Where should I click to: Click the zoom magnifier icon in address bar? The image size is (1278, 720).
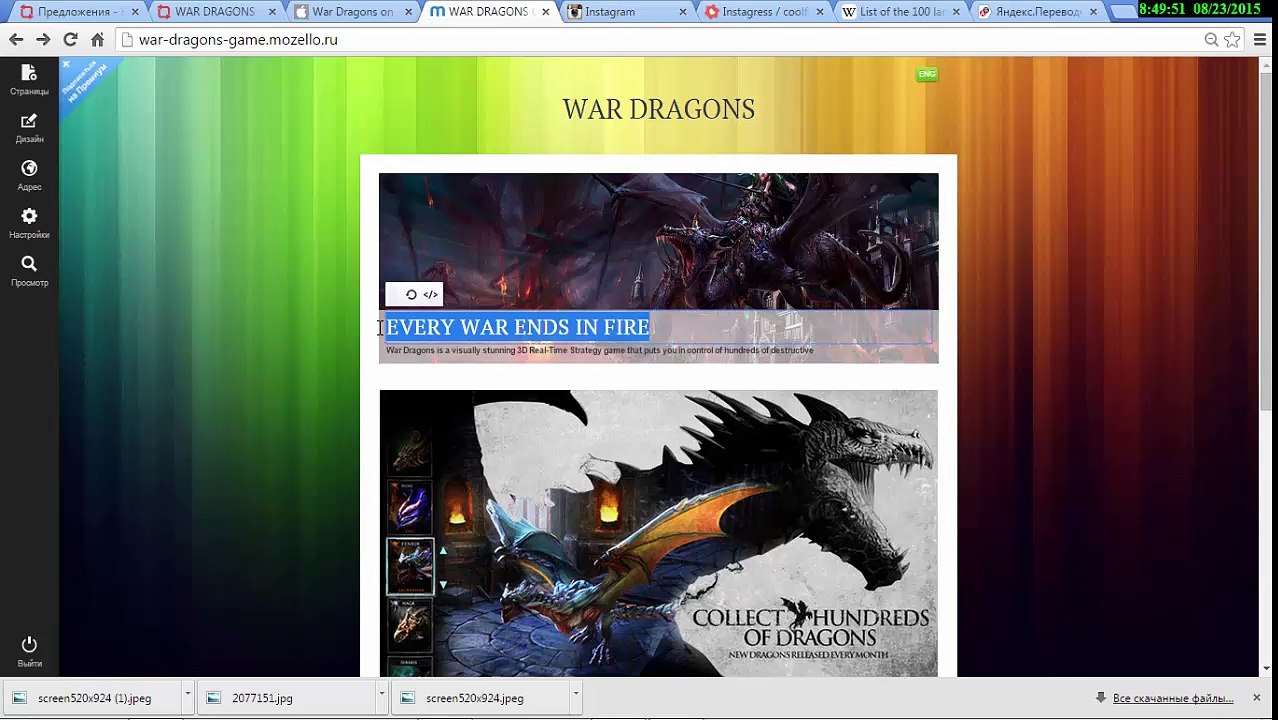pyautogui.click(x=1211, y=40)
